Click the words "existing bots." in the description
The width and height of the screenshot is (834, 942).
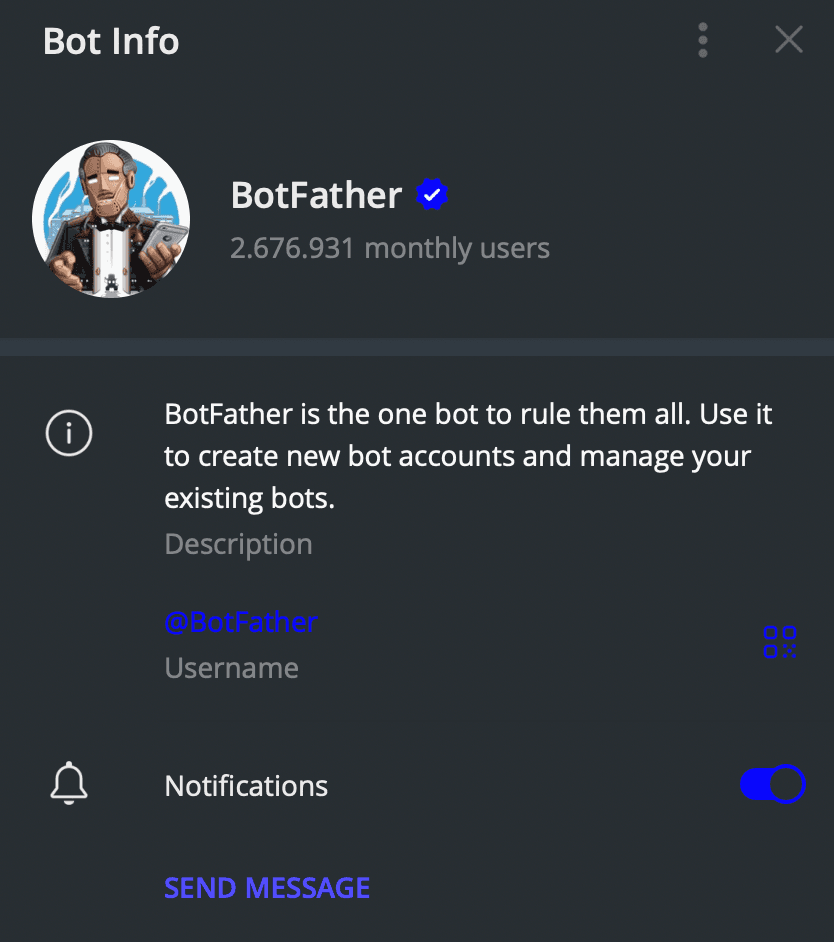(249, 498)
